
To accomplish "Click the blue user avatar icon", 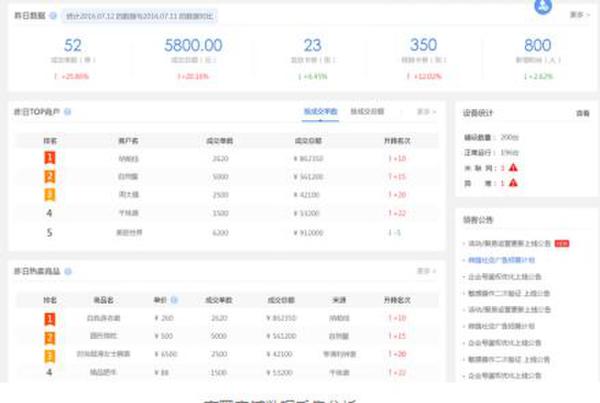I will pos(543,6).
